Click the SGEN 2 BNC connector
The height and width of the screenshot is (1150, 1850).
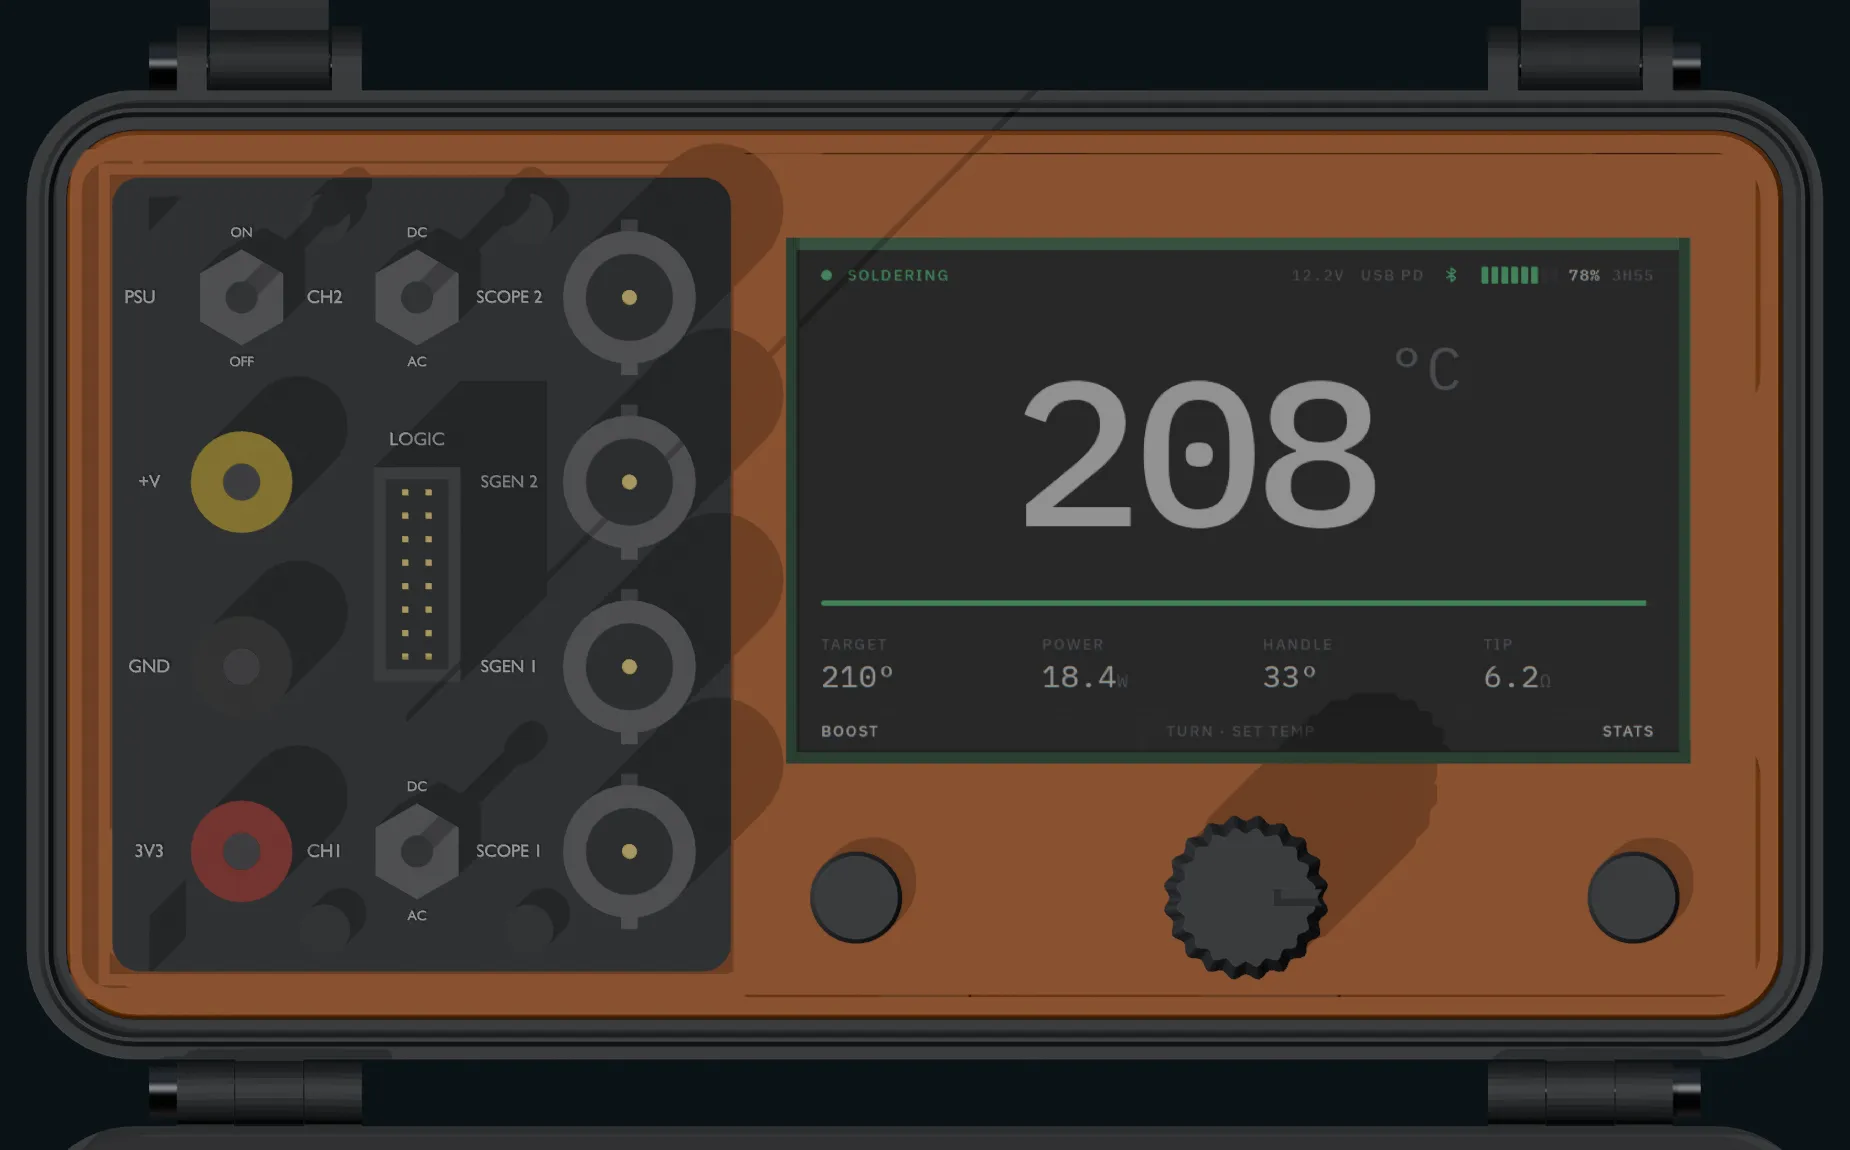coord(629,482)
